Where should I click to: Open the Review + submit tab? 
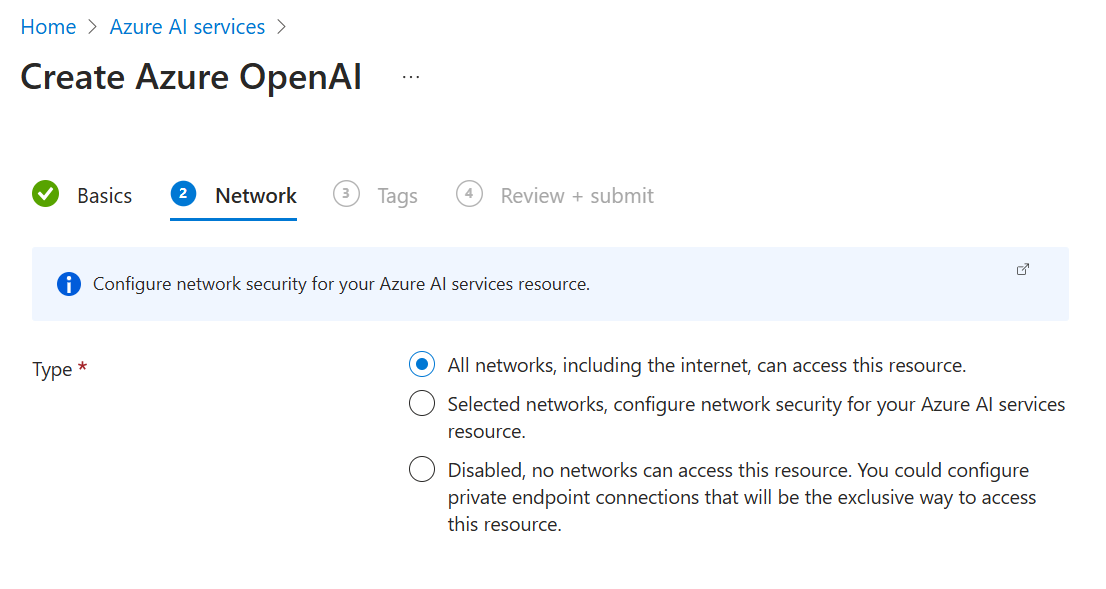(577, 195)
